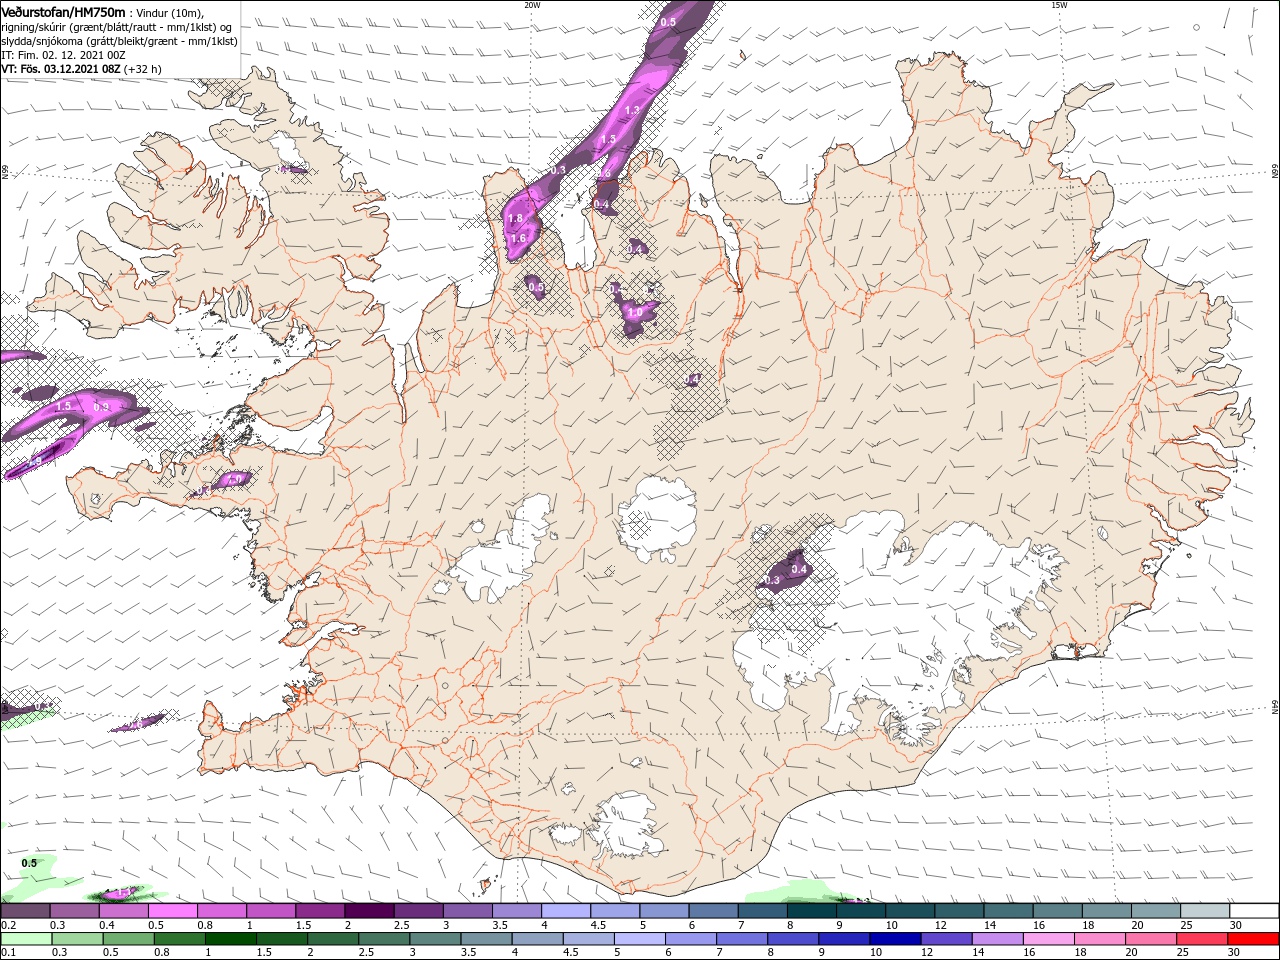Click the bold 0.5 label near bottom-left sea
Screen dimensions: 1280x960
coord(29,863)
